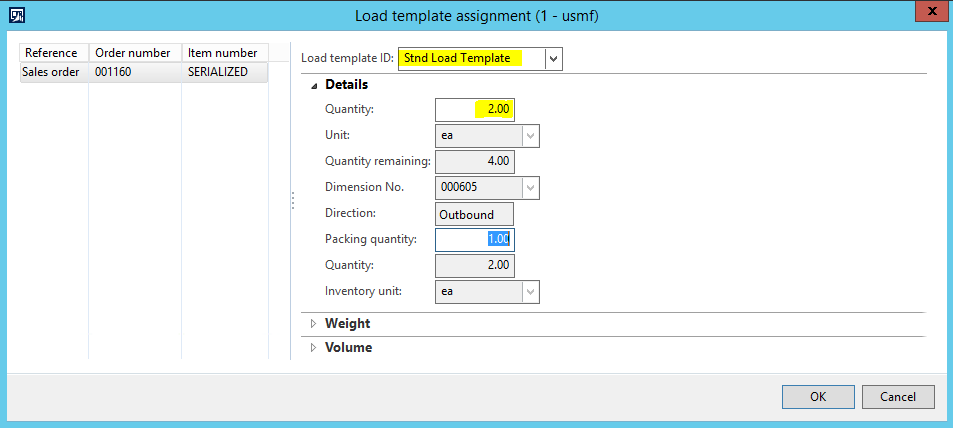953x428 pixels.
Task: Collapse the Details section
Action: [314, 85]
